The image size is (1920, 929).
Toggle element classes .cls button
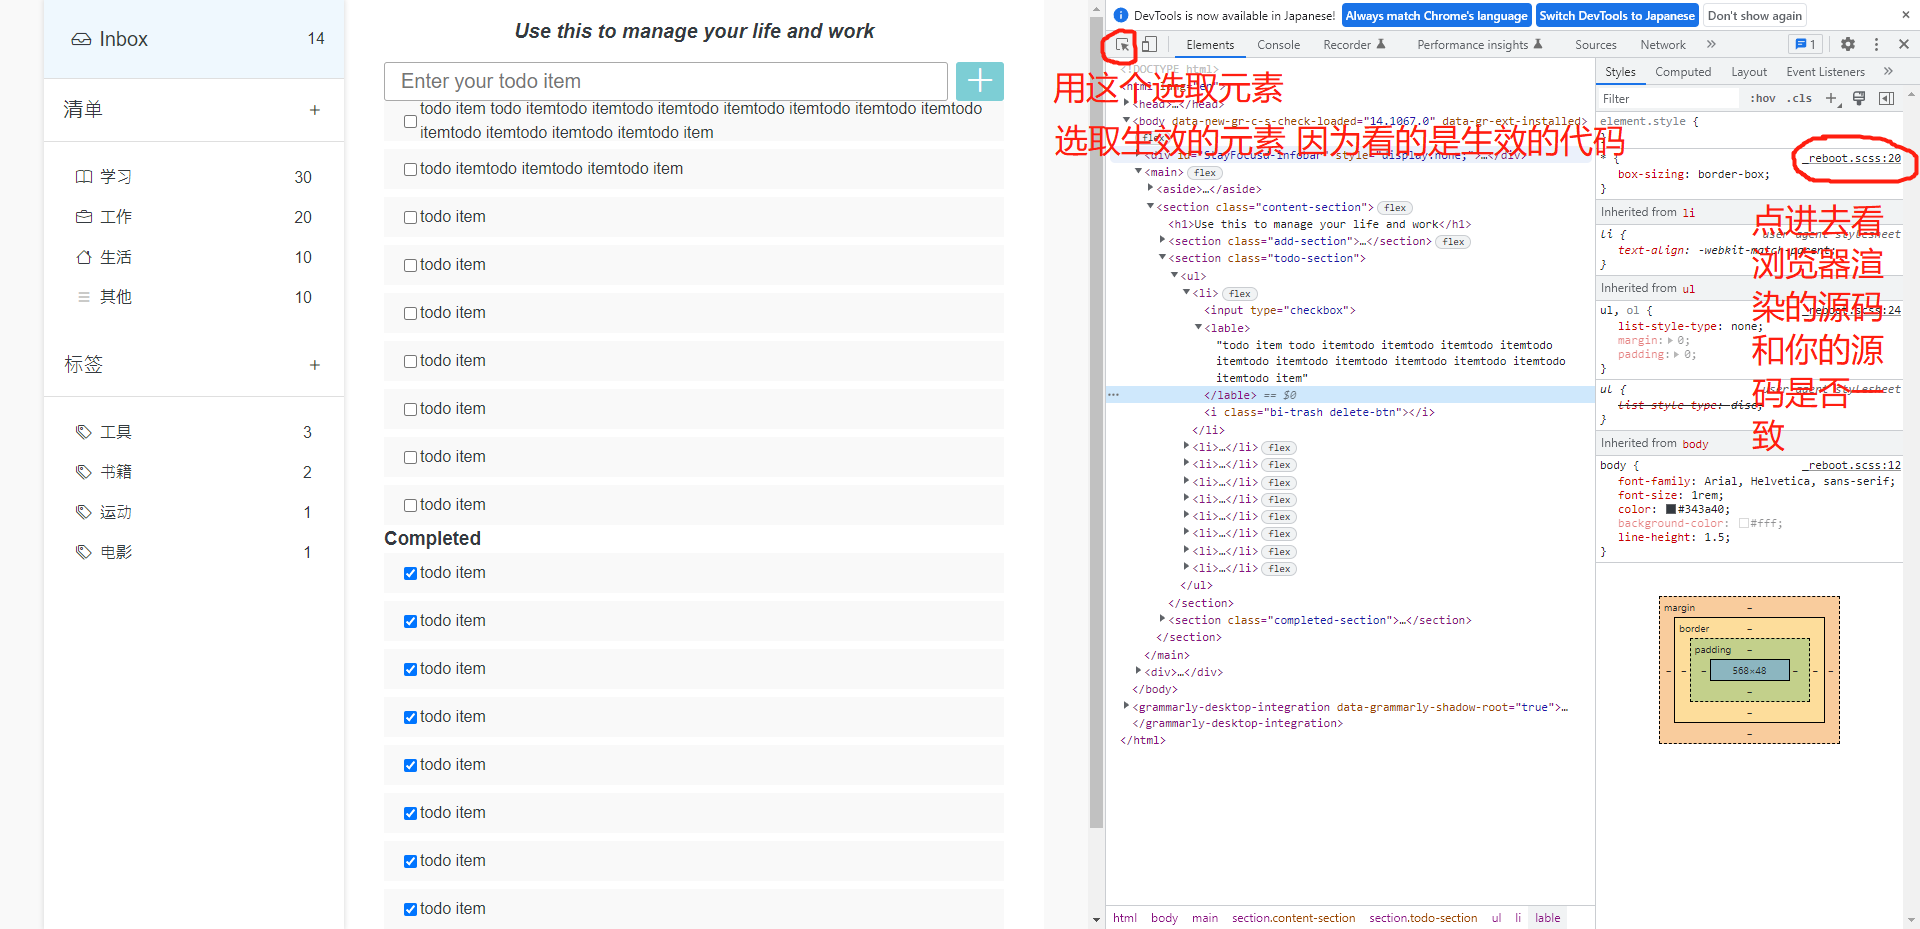[1800, 98]
